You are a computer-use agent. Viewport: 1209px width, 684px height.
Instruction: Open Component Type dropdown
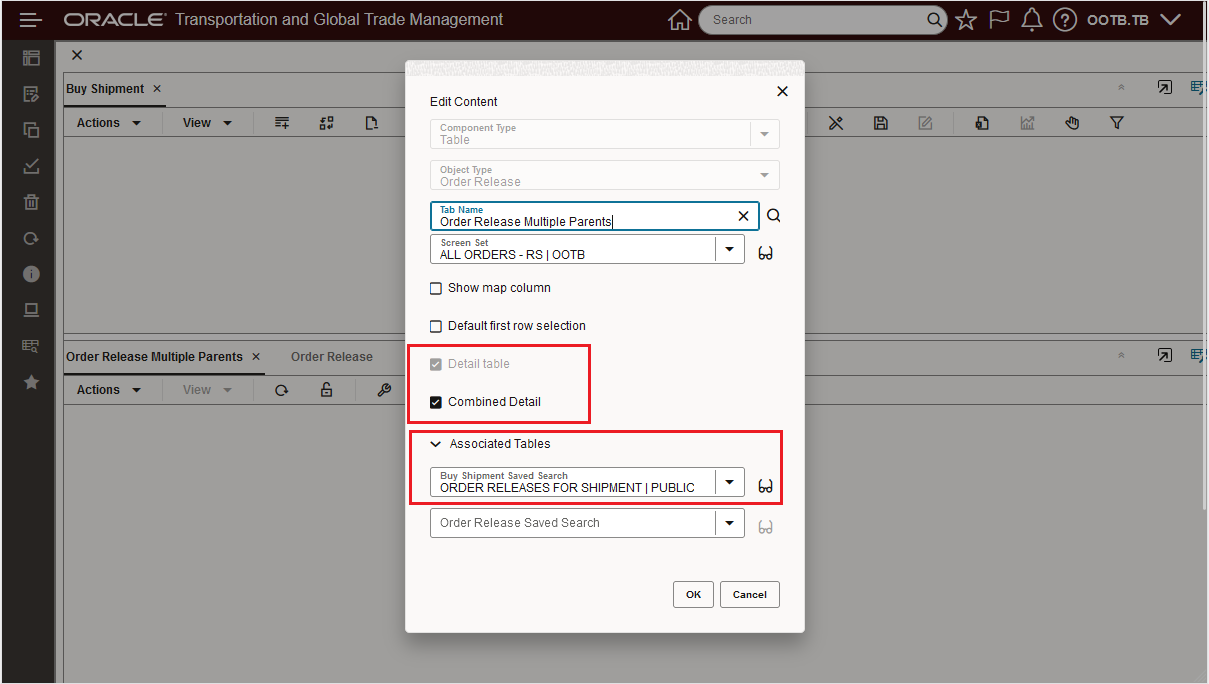pos(764,134)
